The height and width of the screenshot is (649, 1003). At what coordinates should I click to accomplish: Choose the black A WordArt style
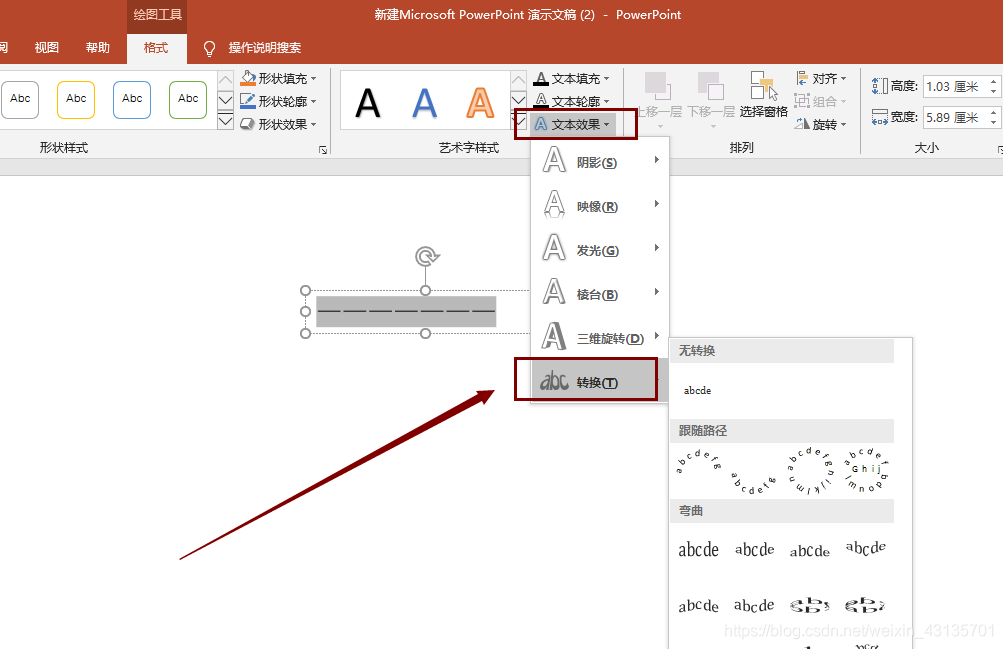[x=368, y=102]
